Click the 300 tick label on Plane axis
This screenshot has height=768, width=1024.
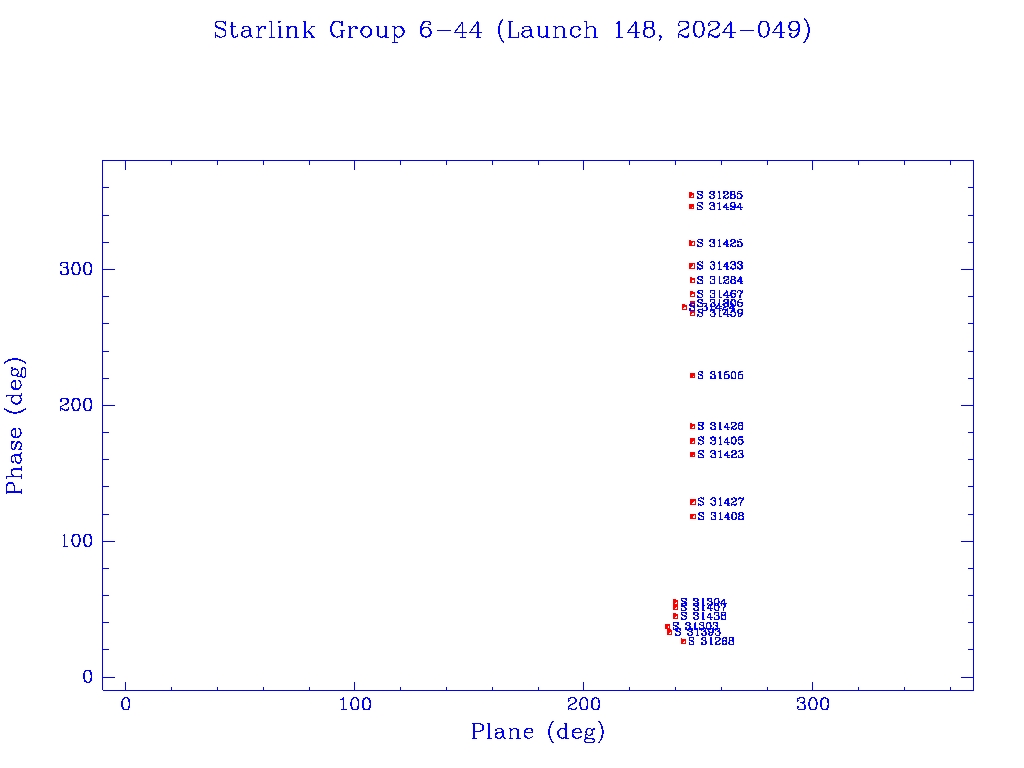(x=812, y=704)
